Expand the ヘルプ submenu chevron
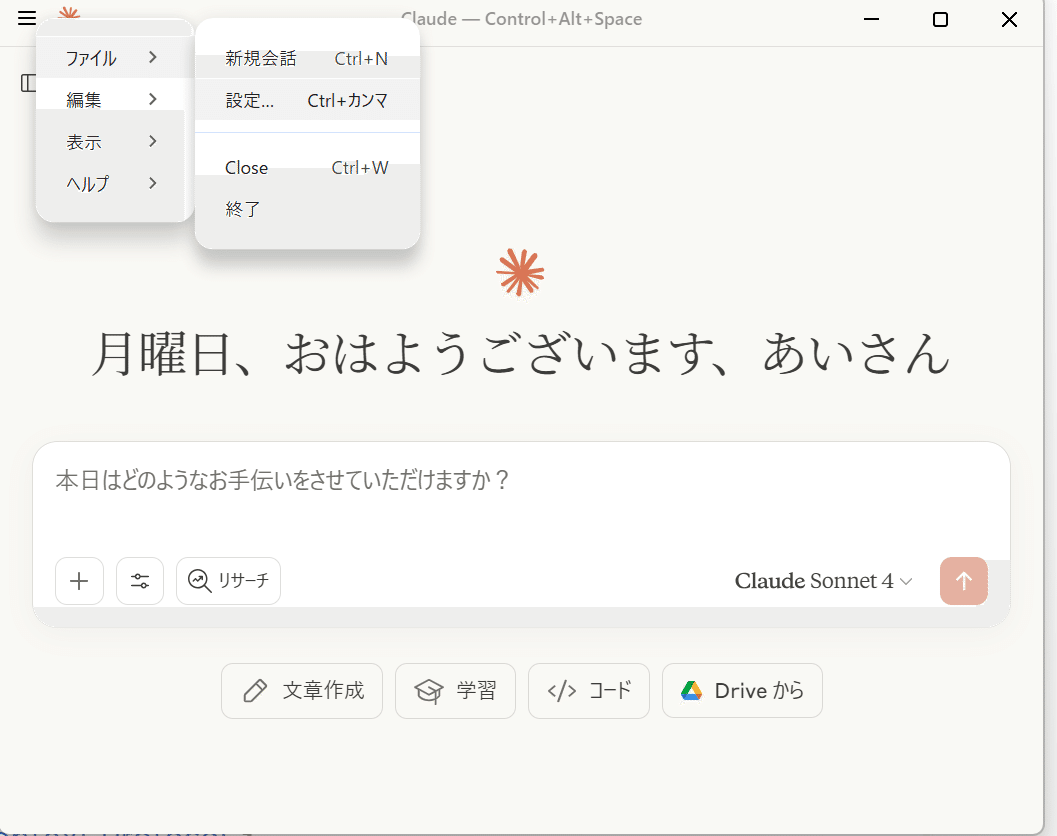The image size is (1057, 836). click(x=154, y=183)
